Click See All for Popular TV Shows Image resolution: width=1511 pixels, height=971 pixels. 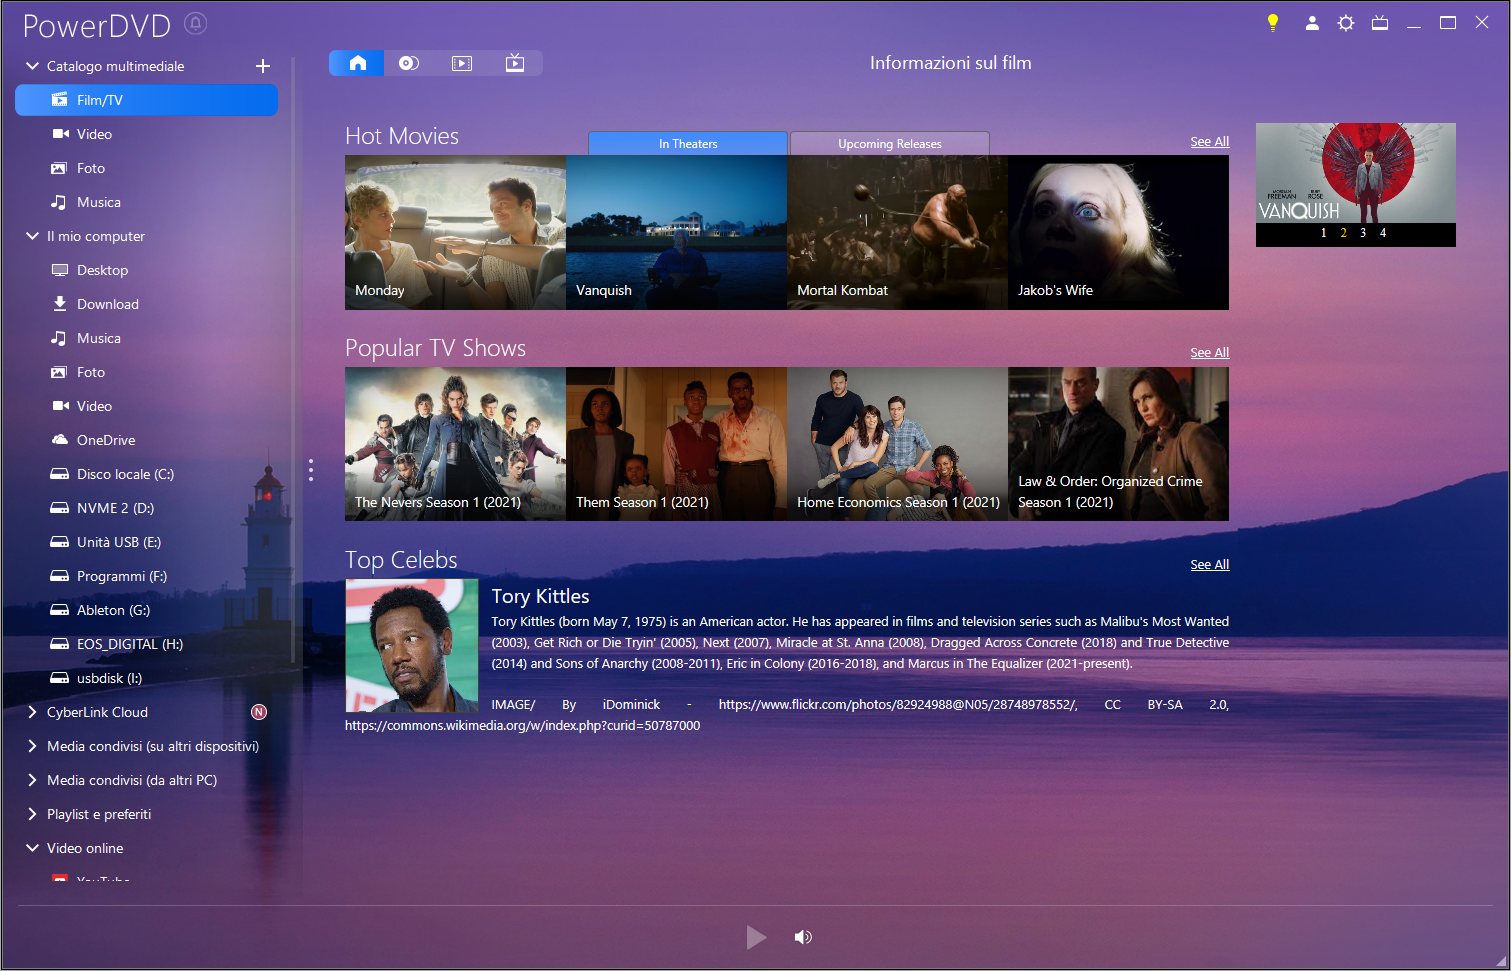click(x=1209, y=353)
